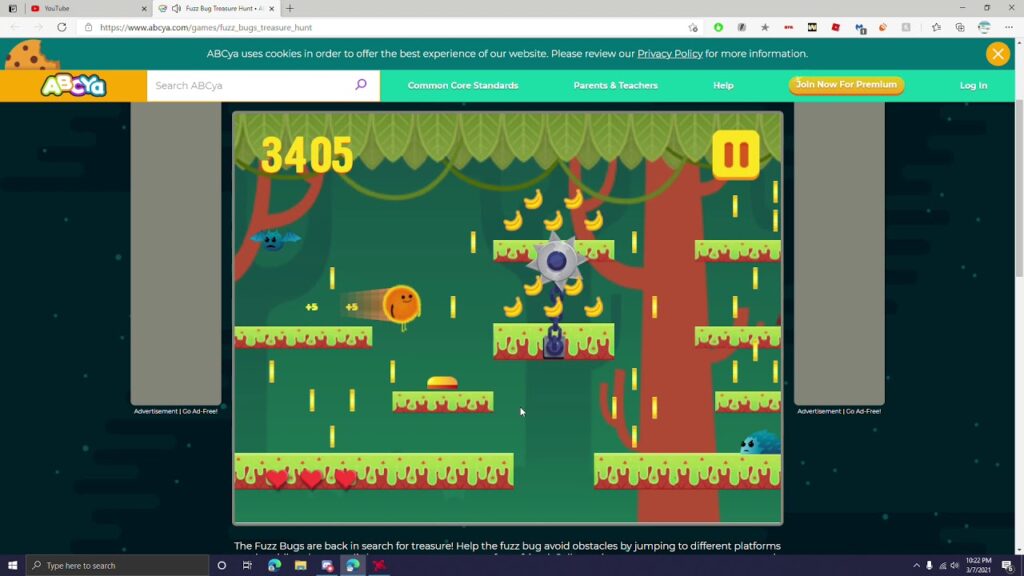Open Task View on the taskbar
The width and height of the screenshot is (1024, 576).
point(247,566)
